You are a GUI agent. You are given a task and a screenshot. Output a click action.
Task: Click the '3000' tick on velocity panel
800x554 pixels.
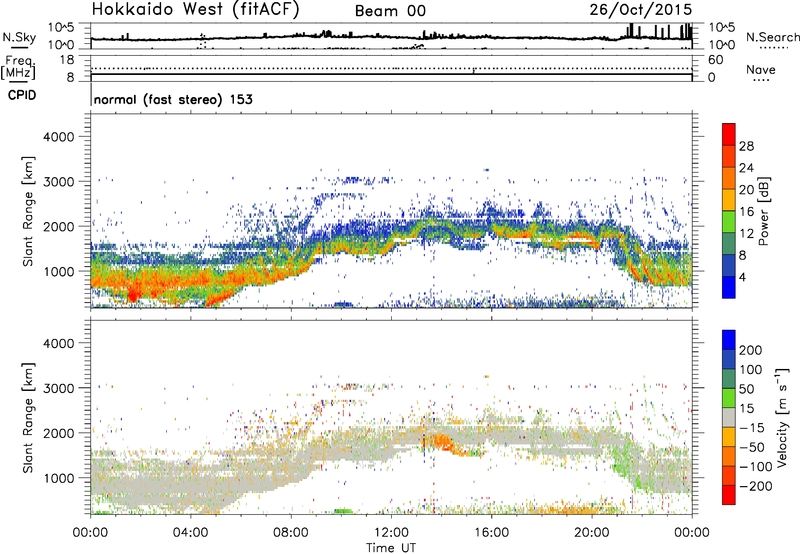click(59, 388)
